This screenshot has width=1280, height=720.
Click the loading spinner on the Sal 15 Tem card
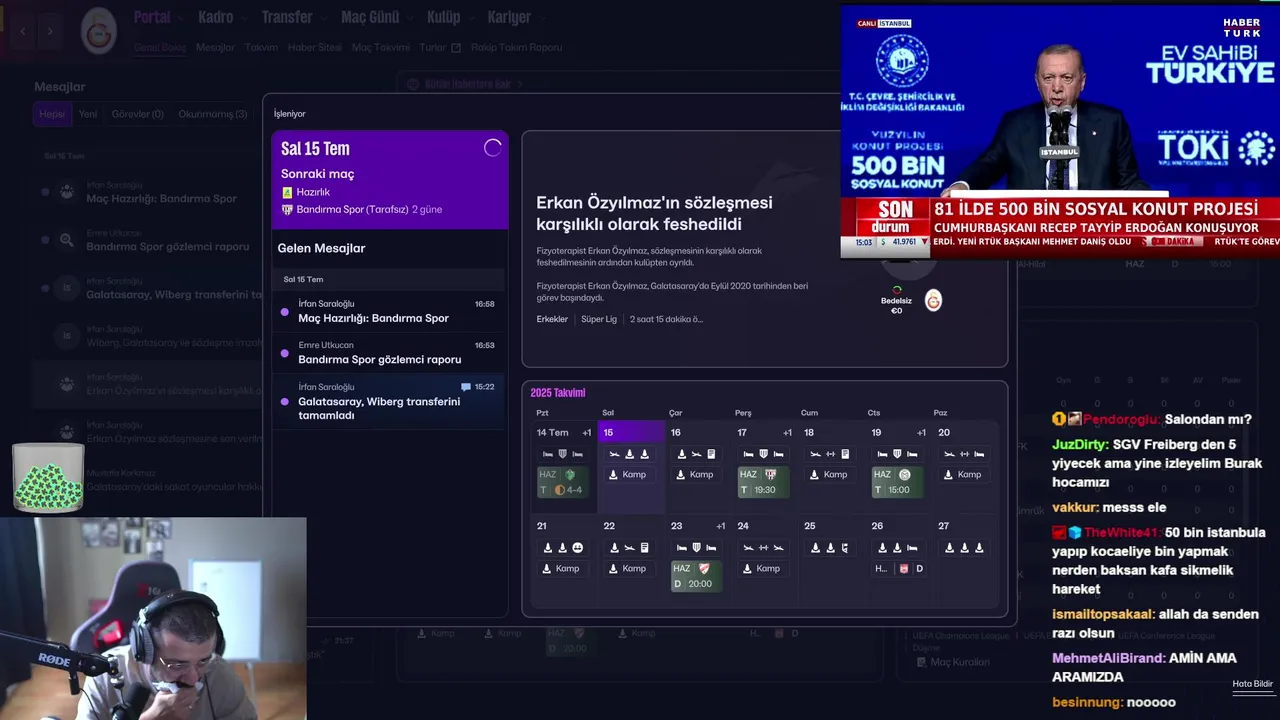[x=492, y=148]
